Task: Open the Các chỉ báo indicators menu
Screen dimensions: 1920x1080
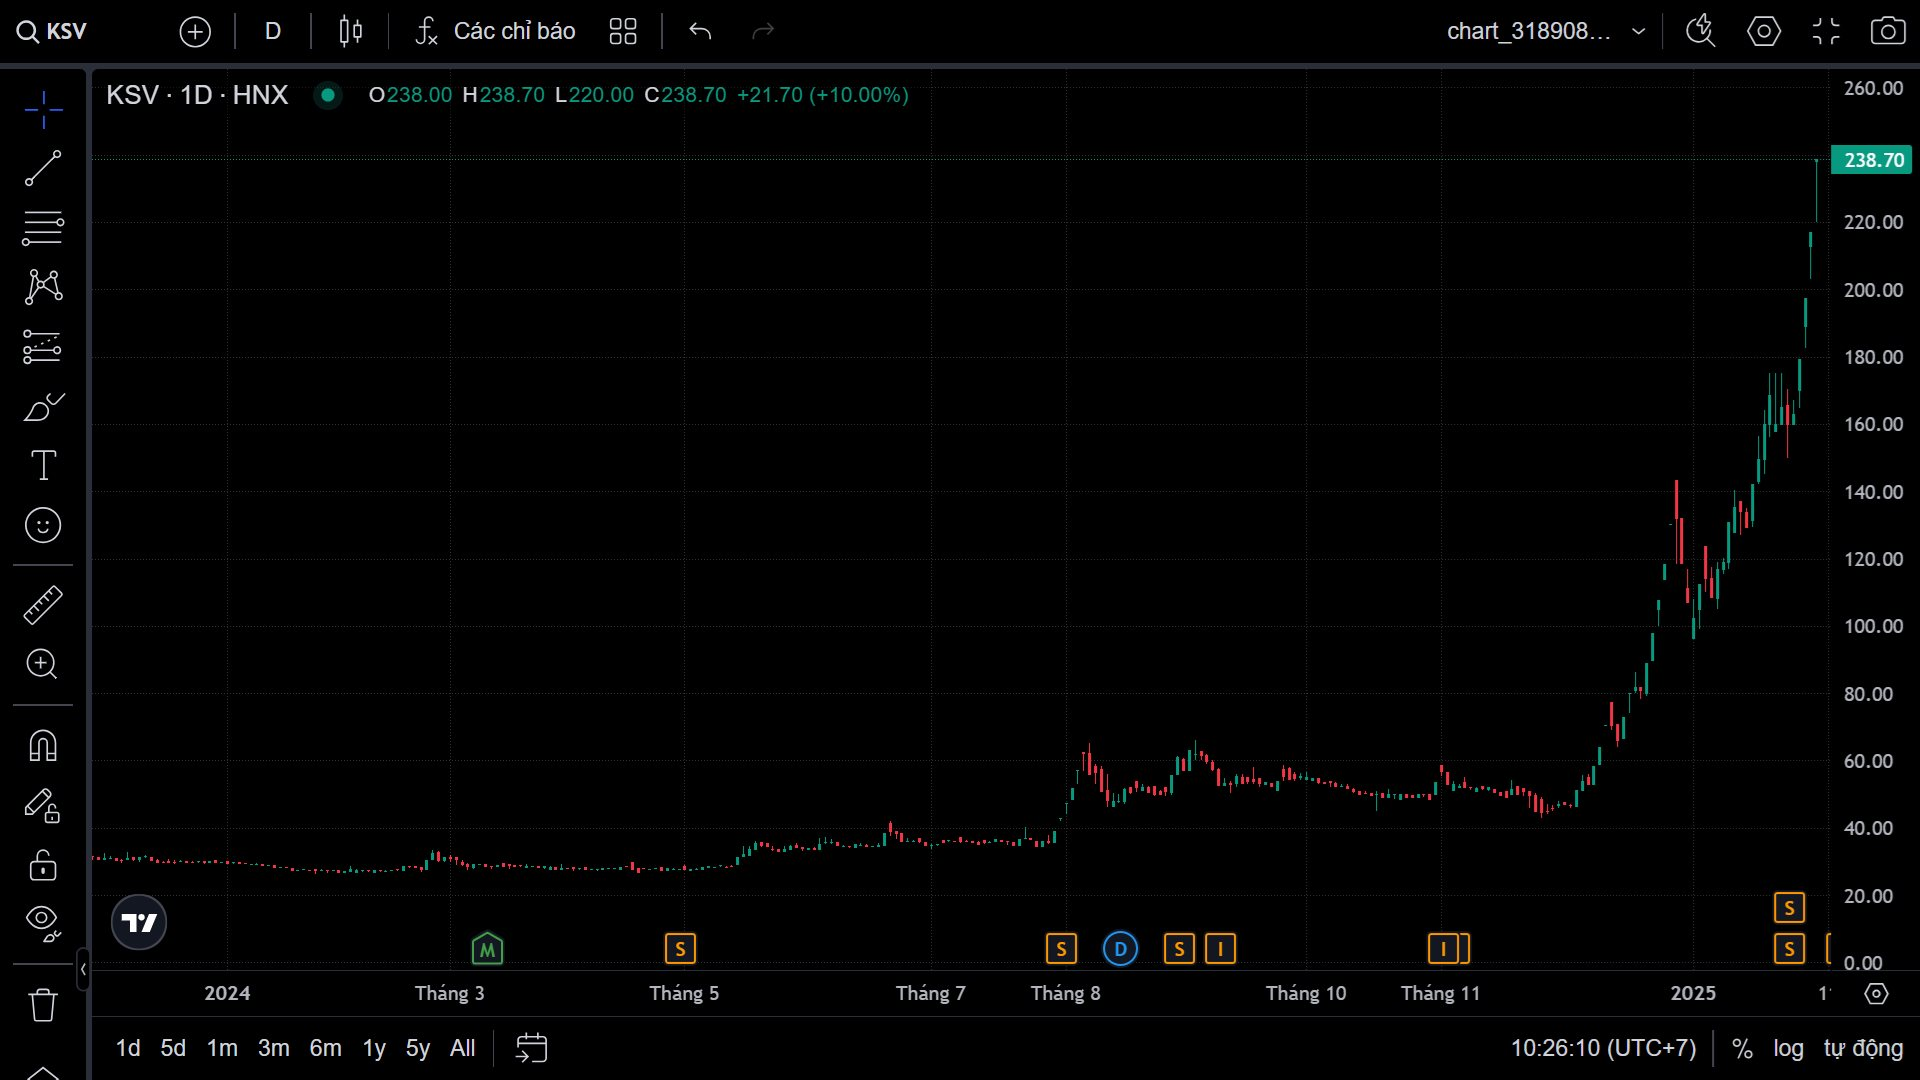Action: [495, 31]
